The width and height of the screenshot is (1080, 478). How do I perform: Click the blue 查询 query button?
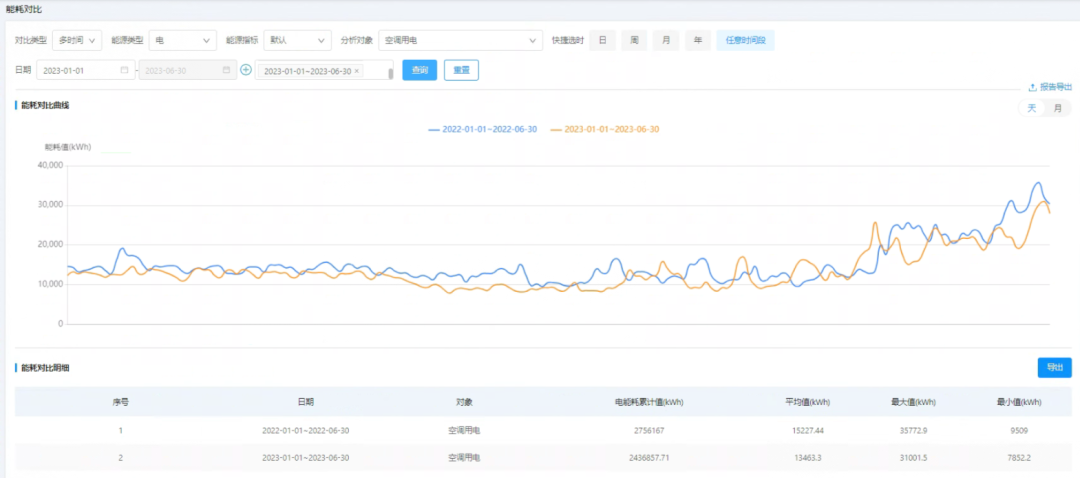point(419,71)
